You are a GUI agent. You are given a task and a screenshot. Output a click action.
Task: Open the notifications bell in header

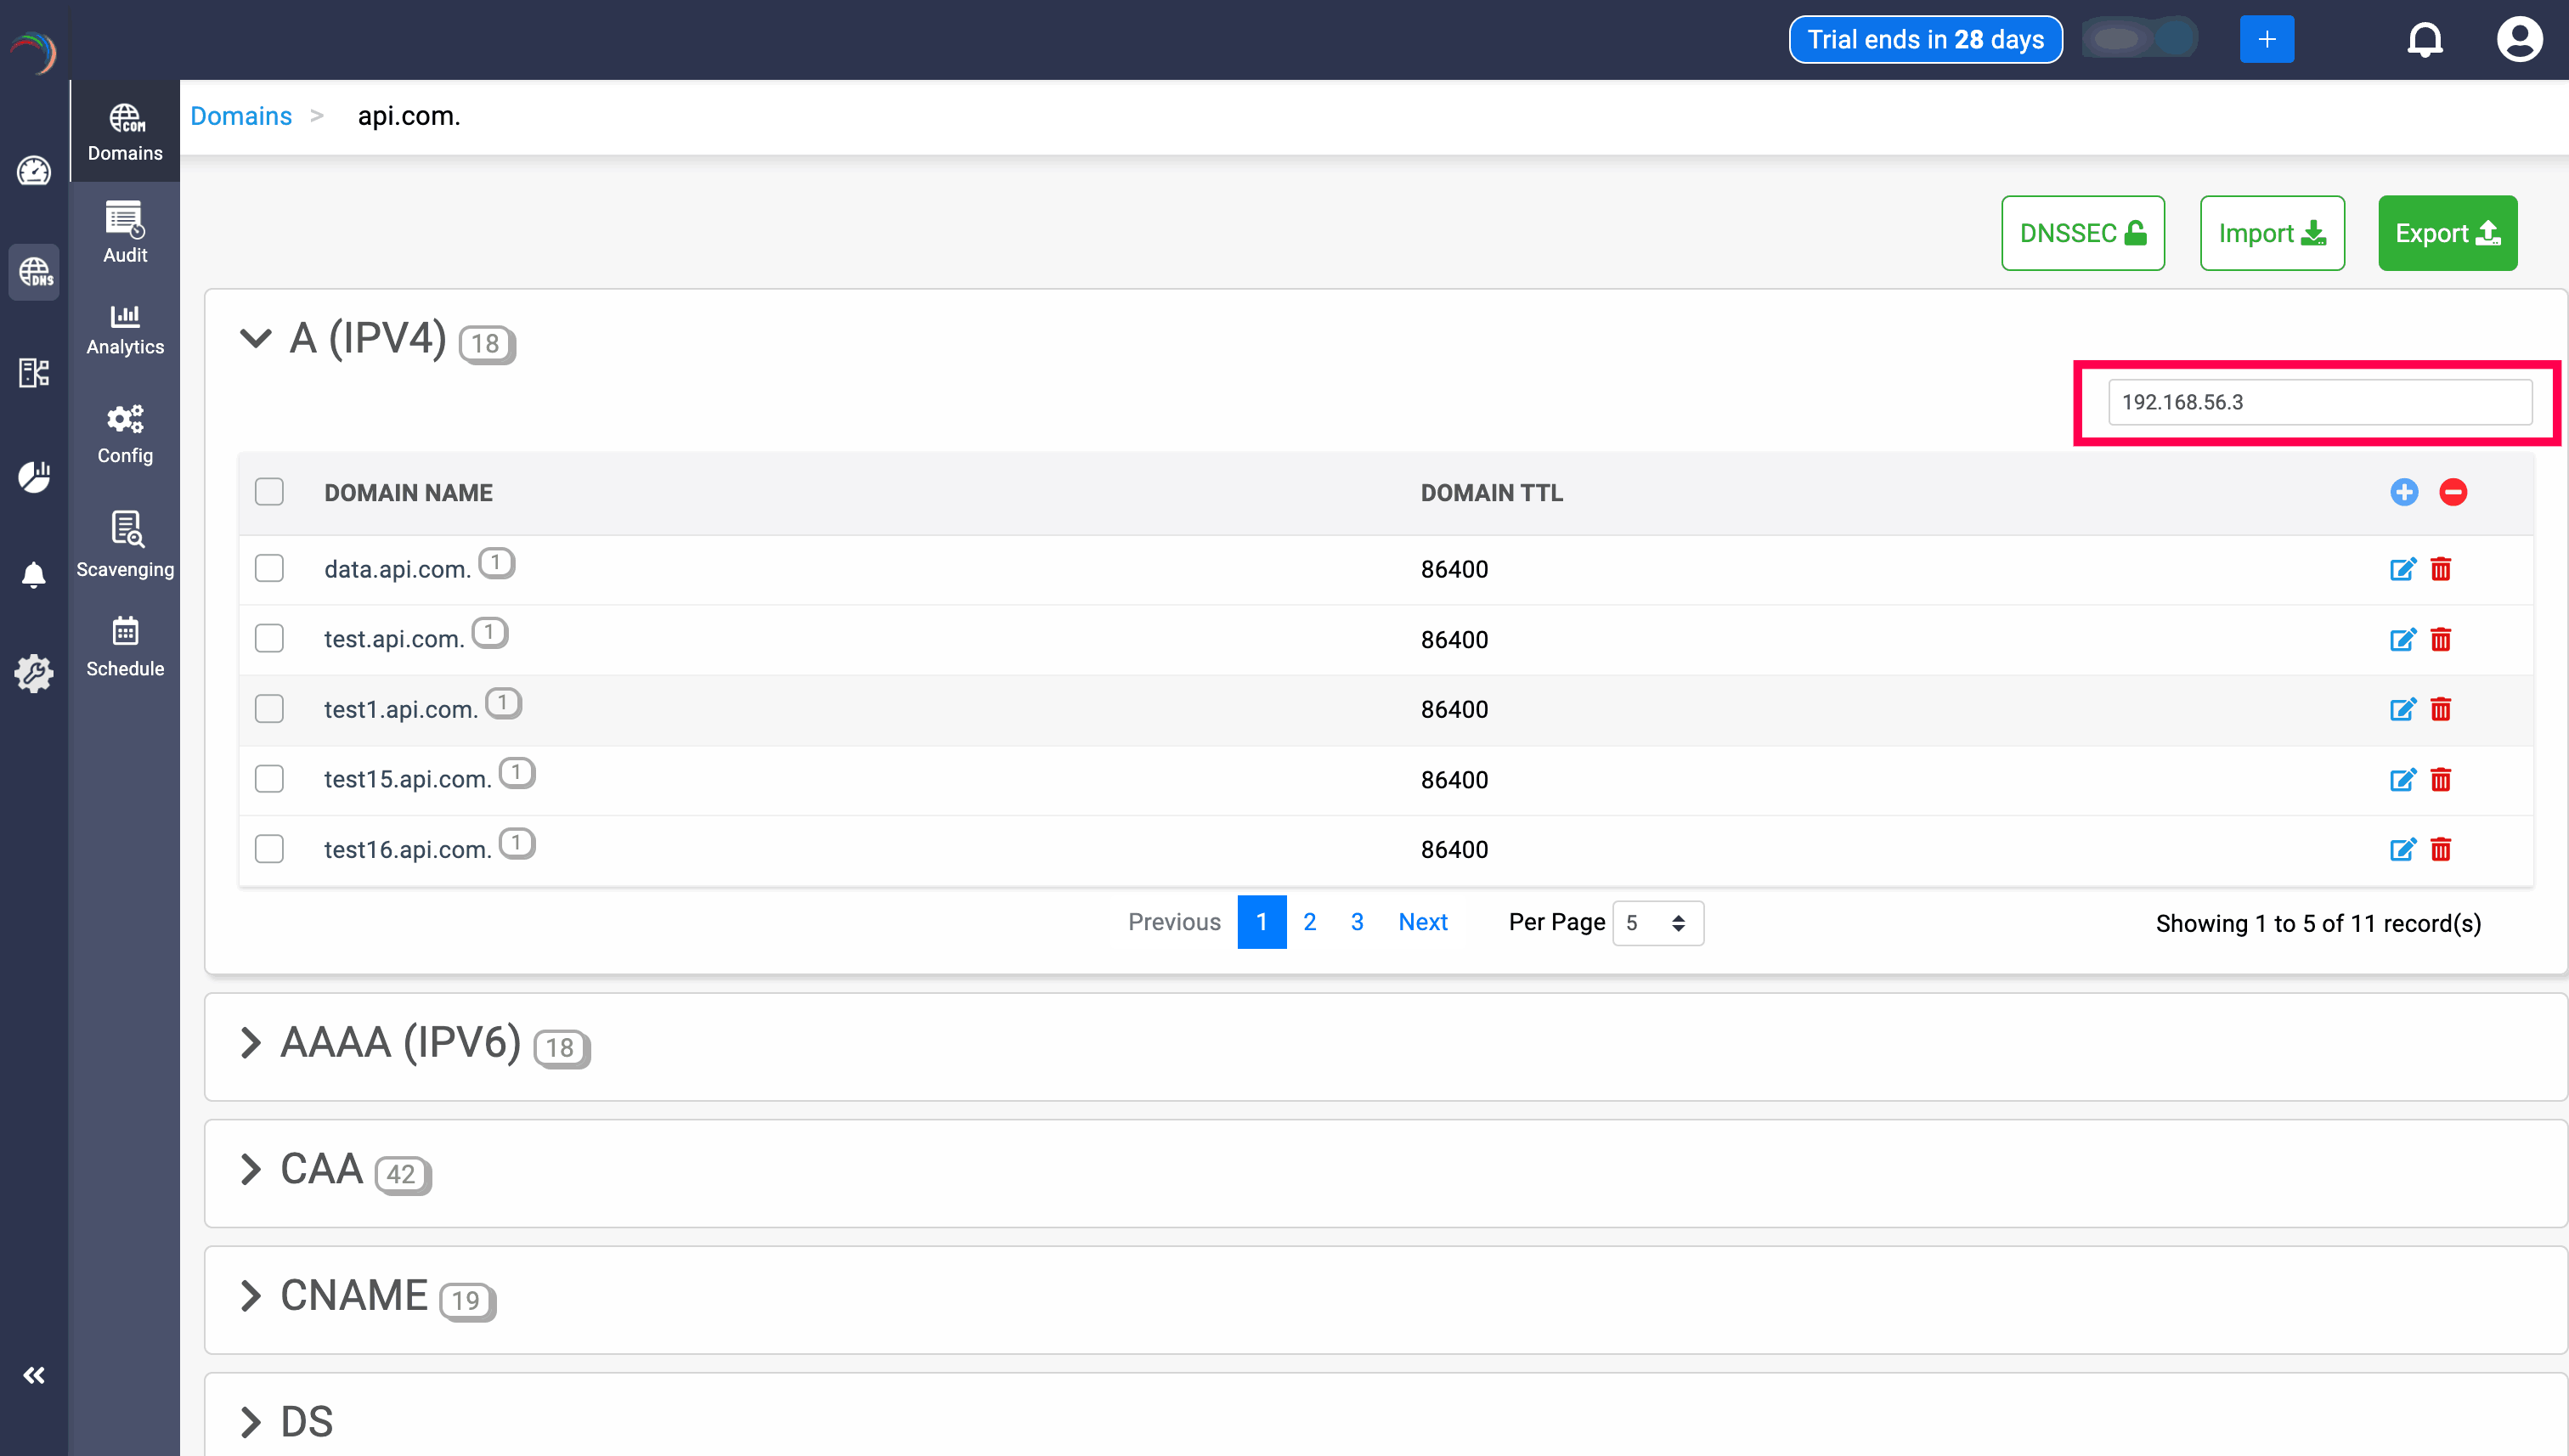click(2424, 40)
